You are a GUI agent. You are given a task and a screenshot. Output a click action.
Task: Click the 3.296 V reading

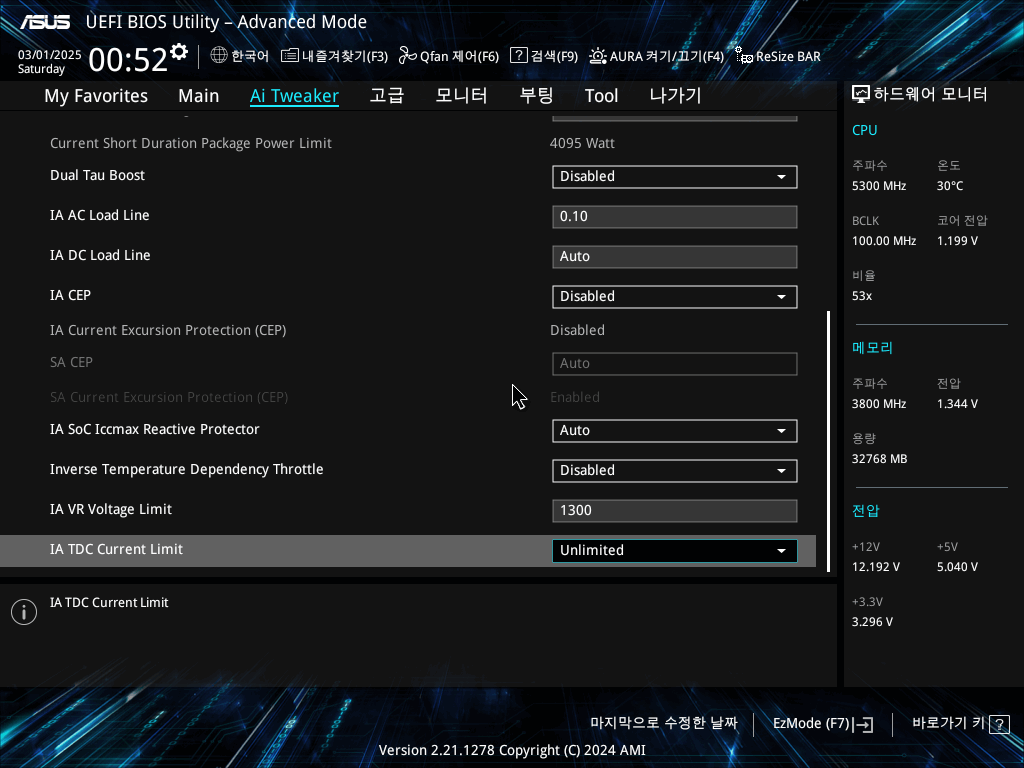click(x=872, y=622)
